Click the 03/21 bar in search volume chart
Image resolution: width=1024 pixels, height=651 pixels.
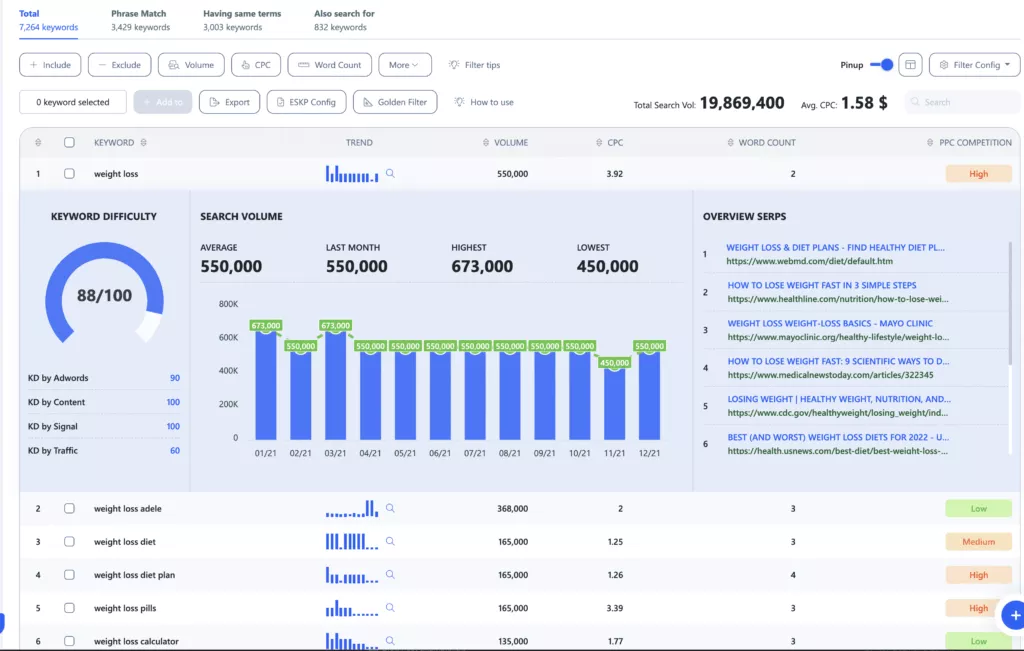(336, 385)
